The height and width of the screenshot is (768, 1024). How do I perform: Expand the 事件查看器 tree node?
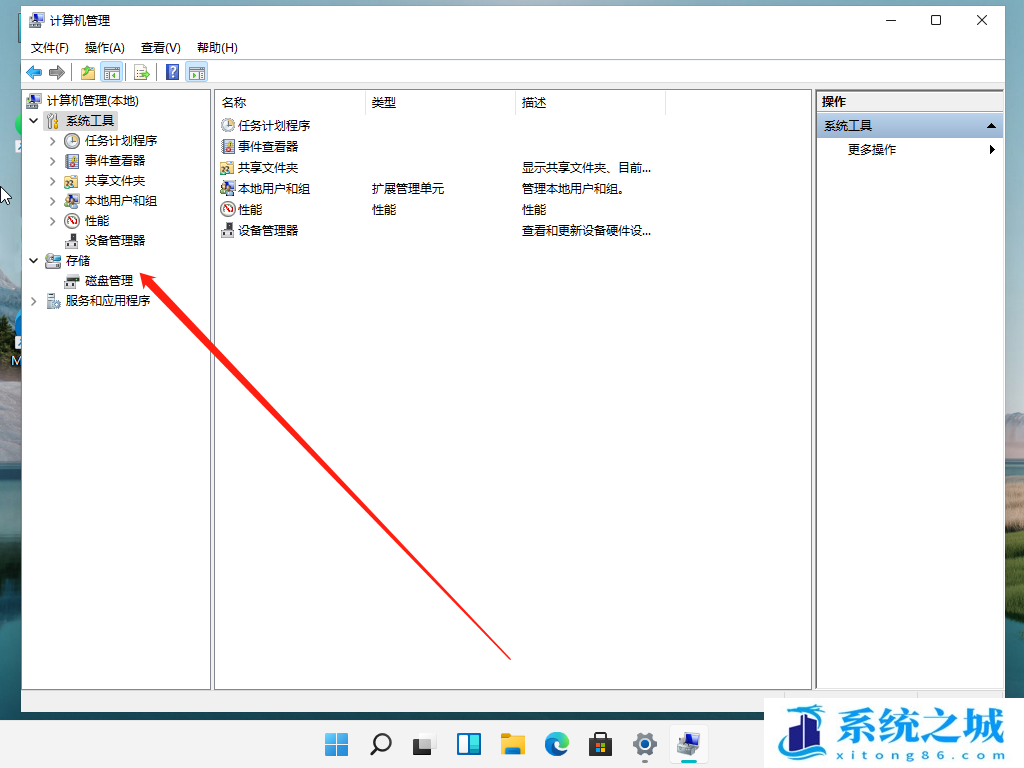click(x=52, y=161)
